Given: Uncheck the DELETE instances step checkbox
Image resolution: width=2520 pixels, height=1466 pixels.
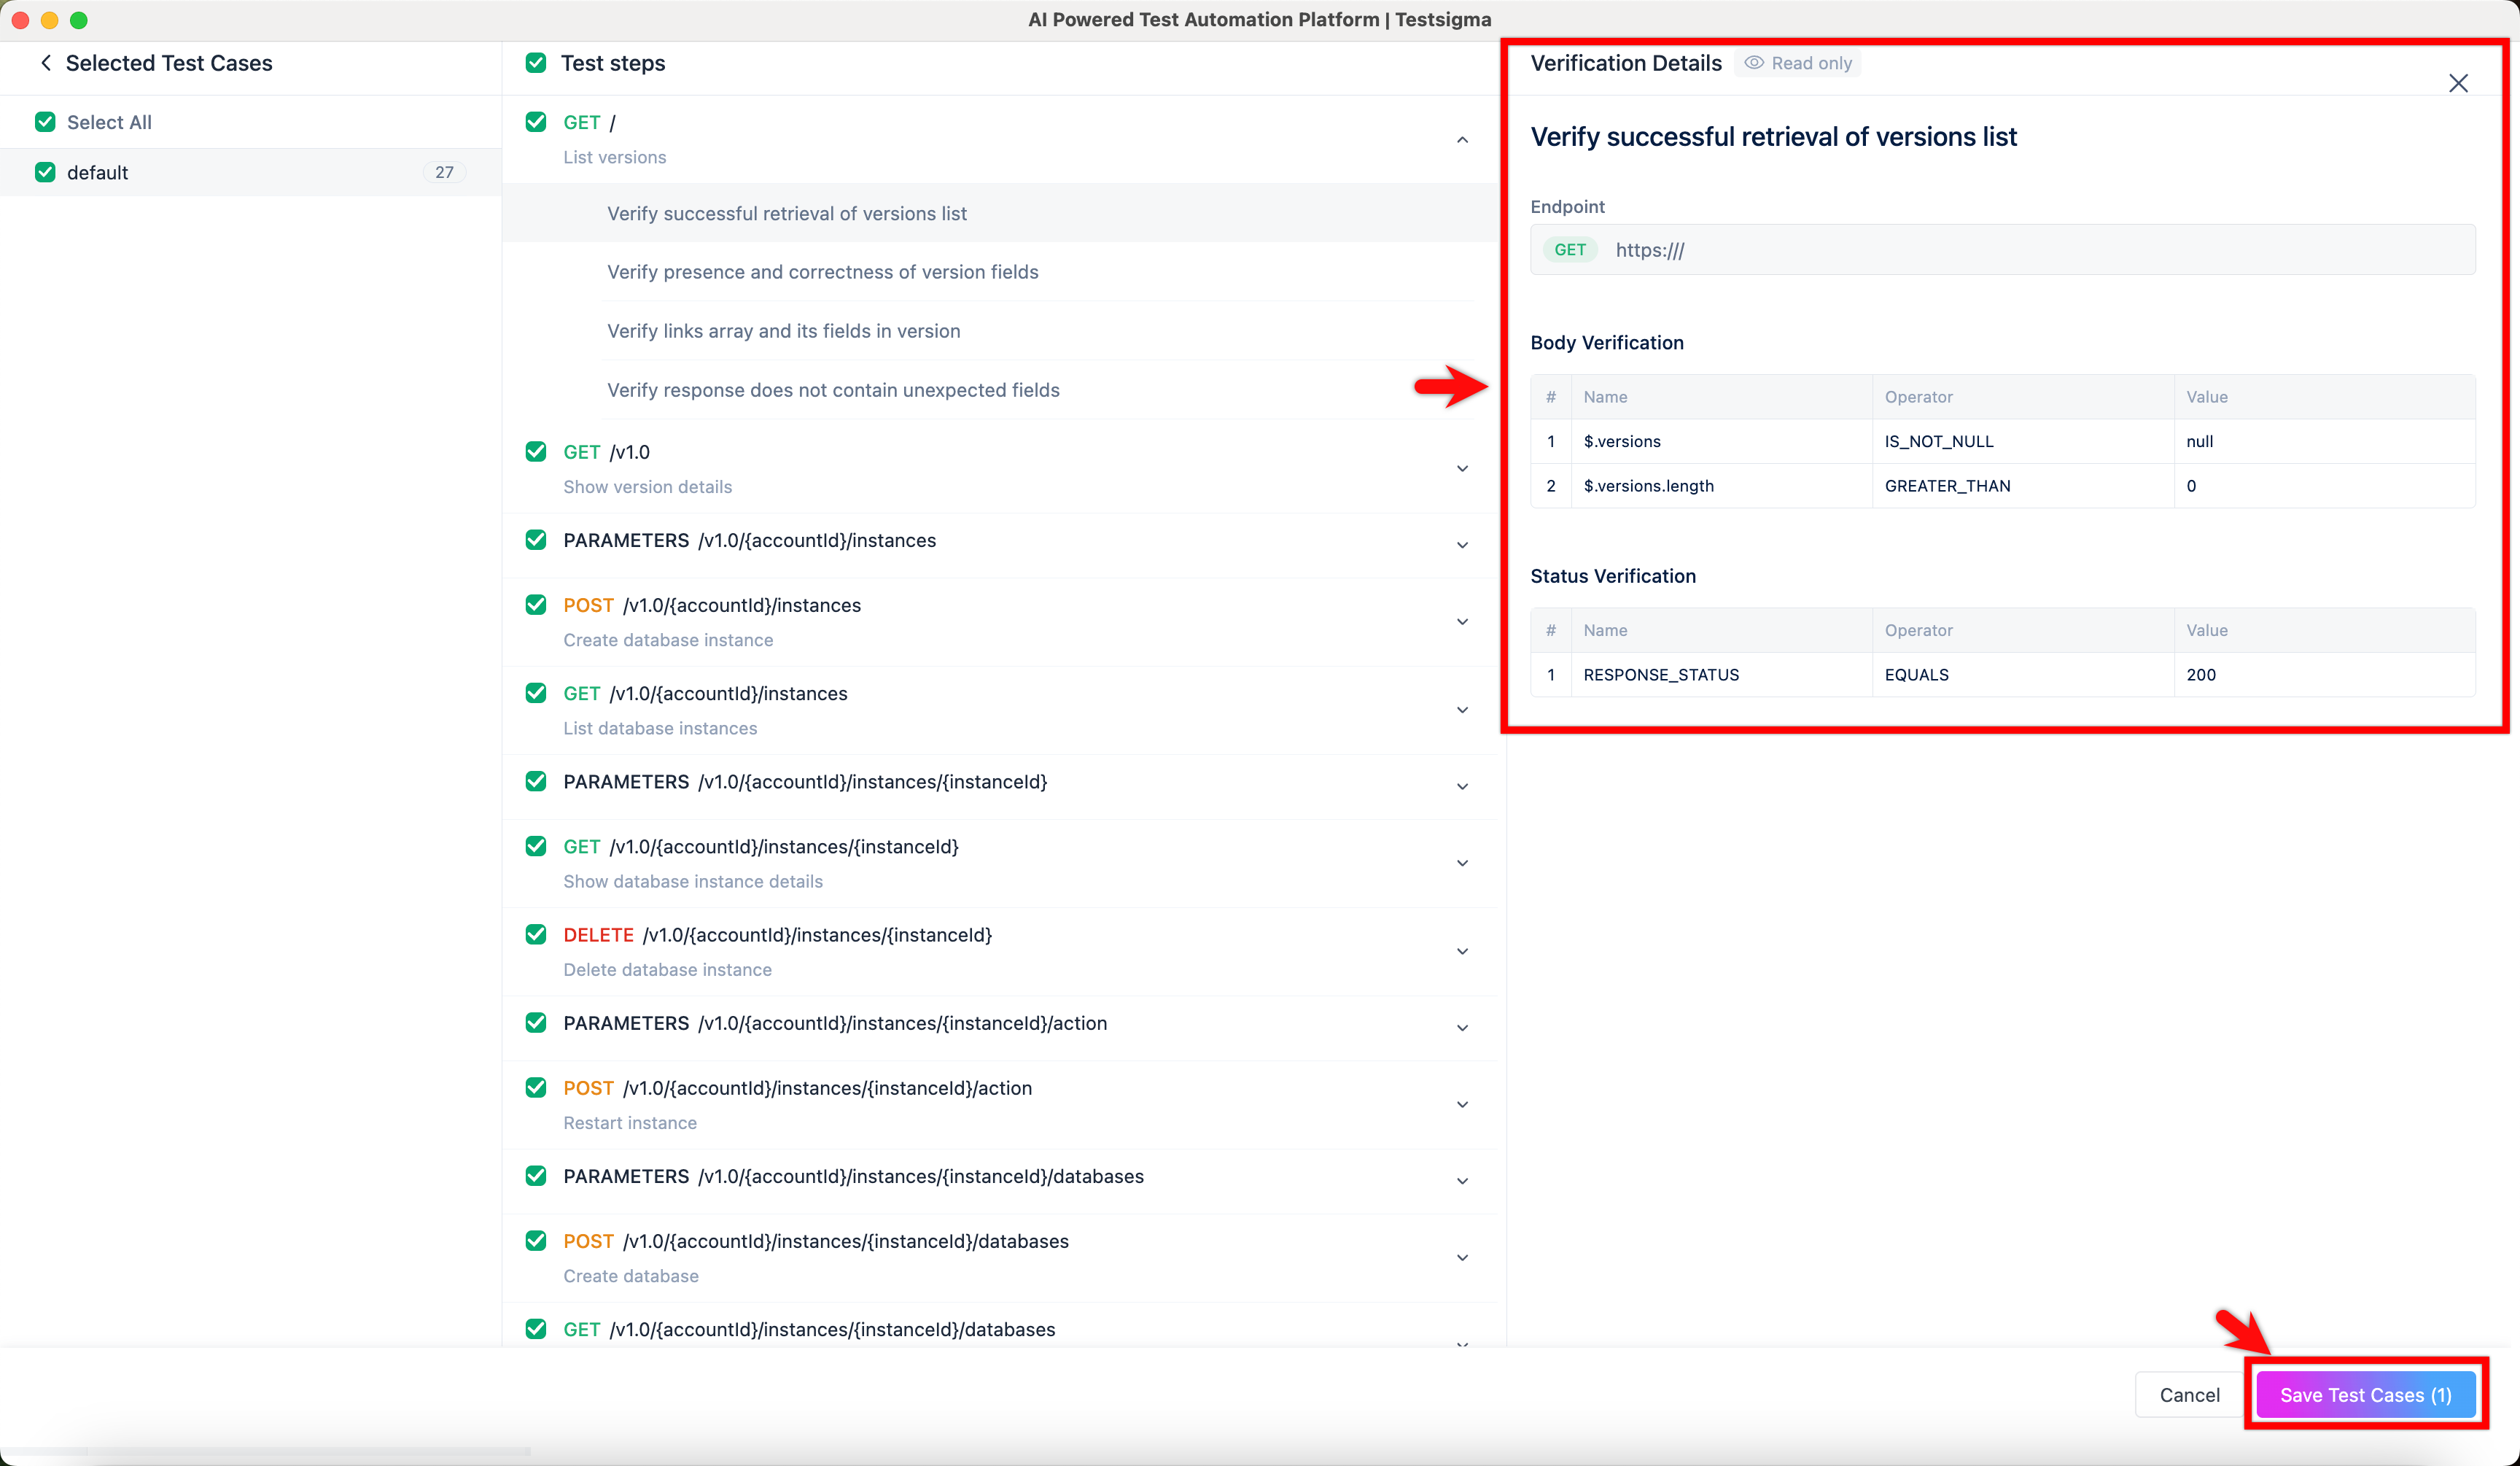Looking at the screenshot, I should [536, 934].
